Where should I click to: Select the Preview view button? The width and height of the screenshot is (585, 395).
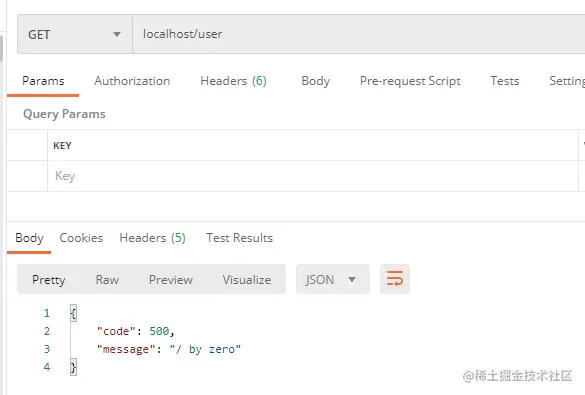coord(171,280)
